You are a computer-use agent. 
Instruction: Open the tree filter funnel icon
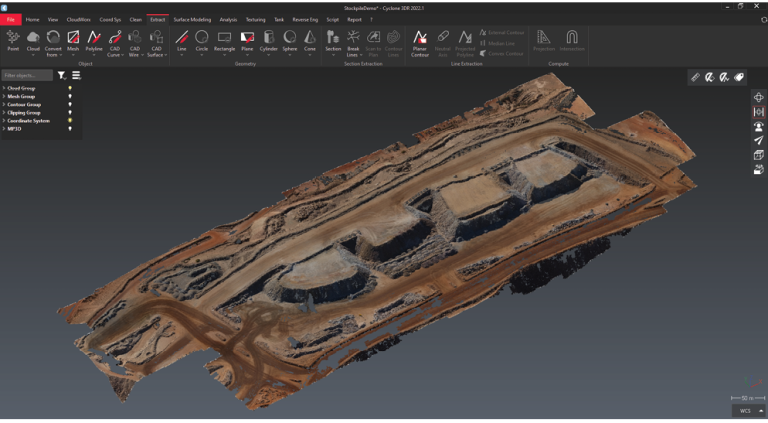[61, 75]
